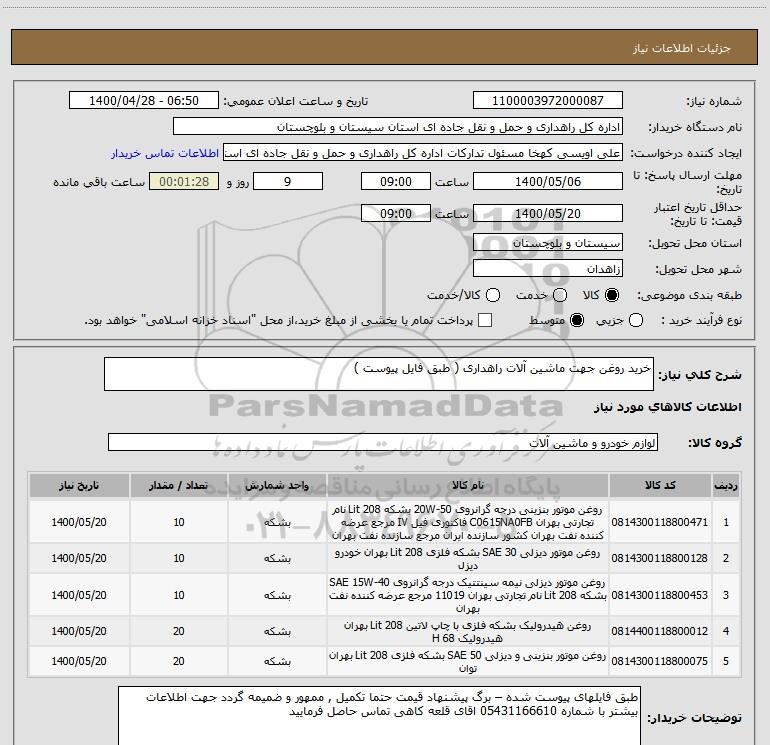Select the خدمت radio button
The height and width of the screenshot is (745, 770).
pyautogui.click(x=560, y=295)
